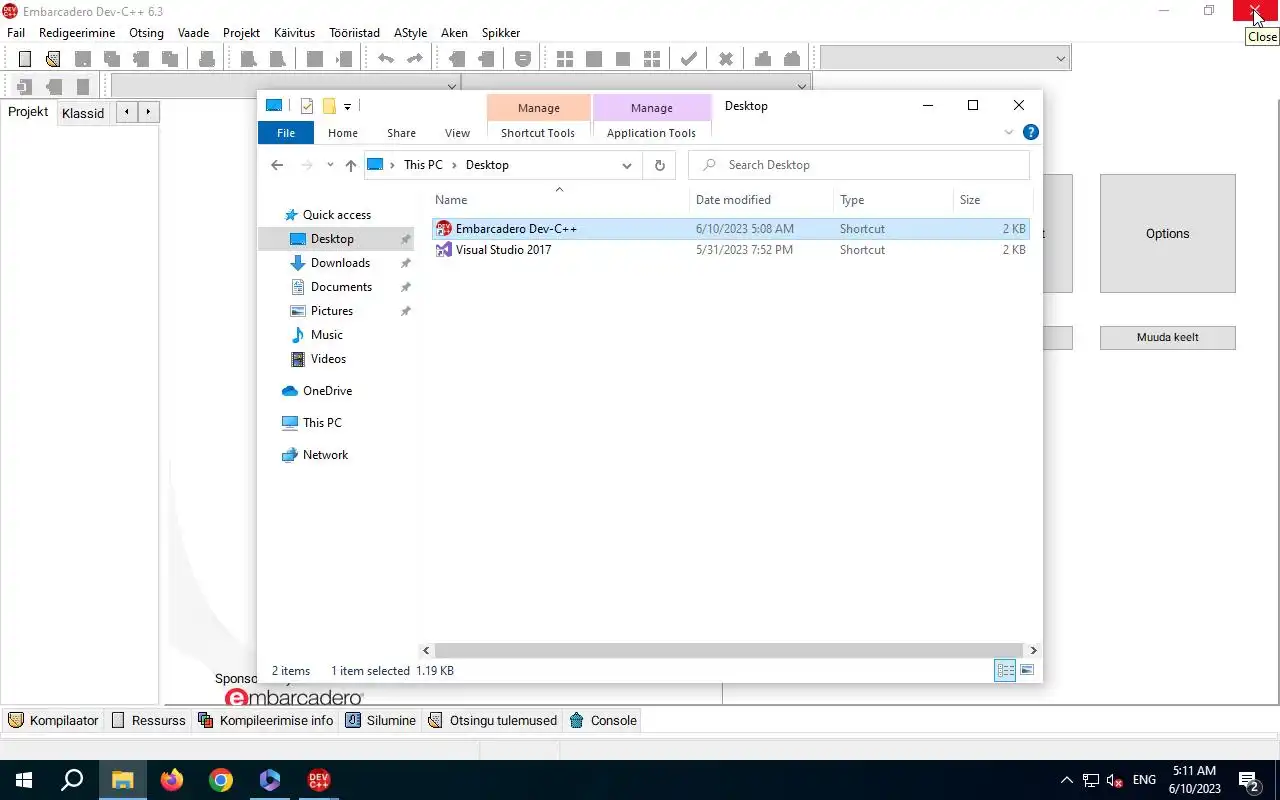
Task: Open the Spikker menu in Dev-C++
Action: 501,33
